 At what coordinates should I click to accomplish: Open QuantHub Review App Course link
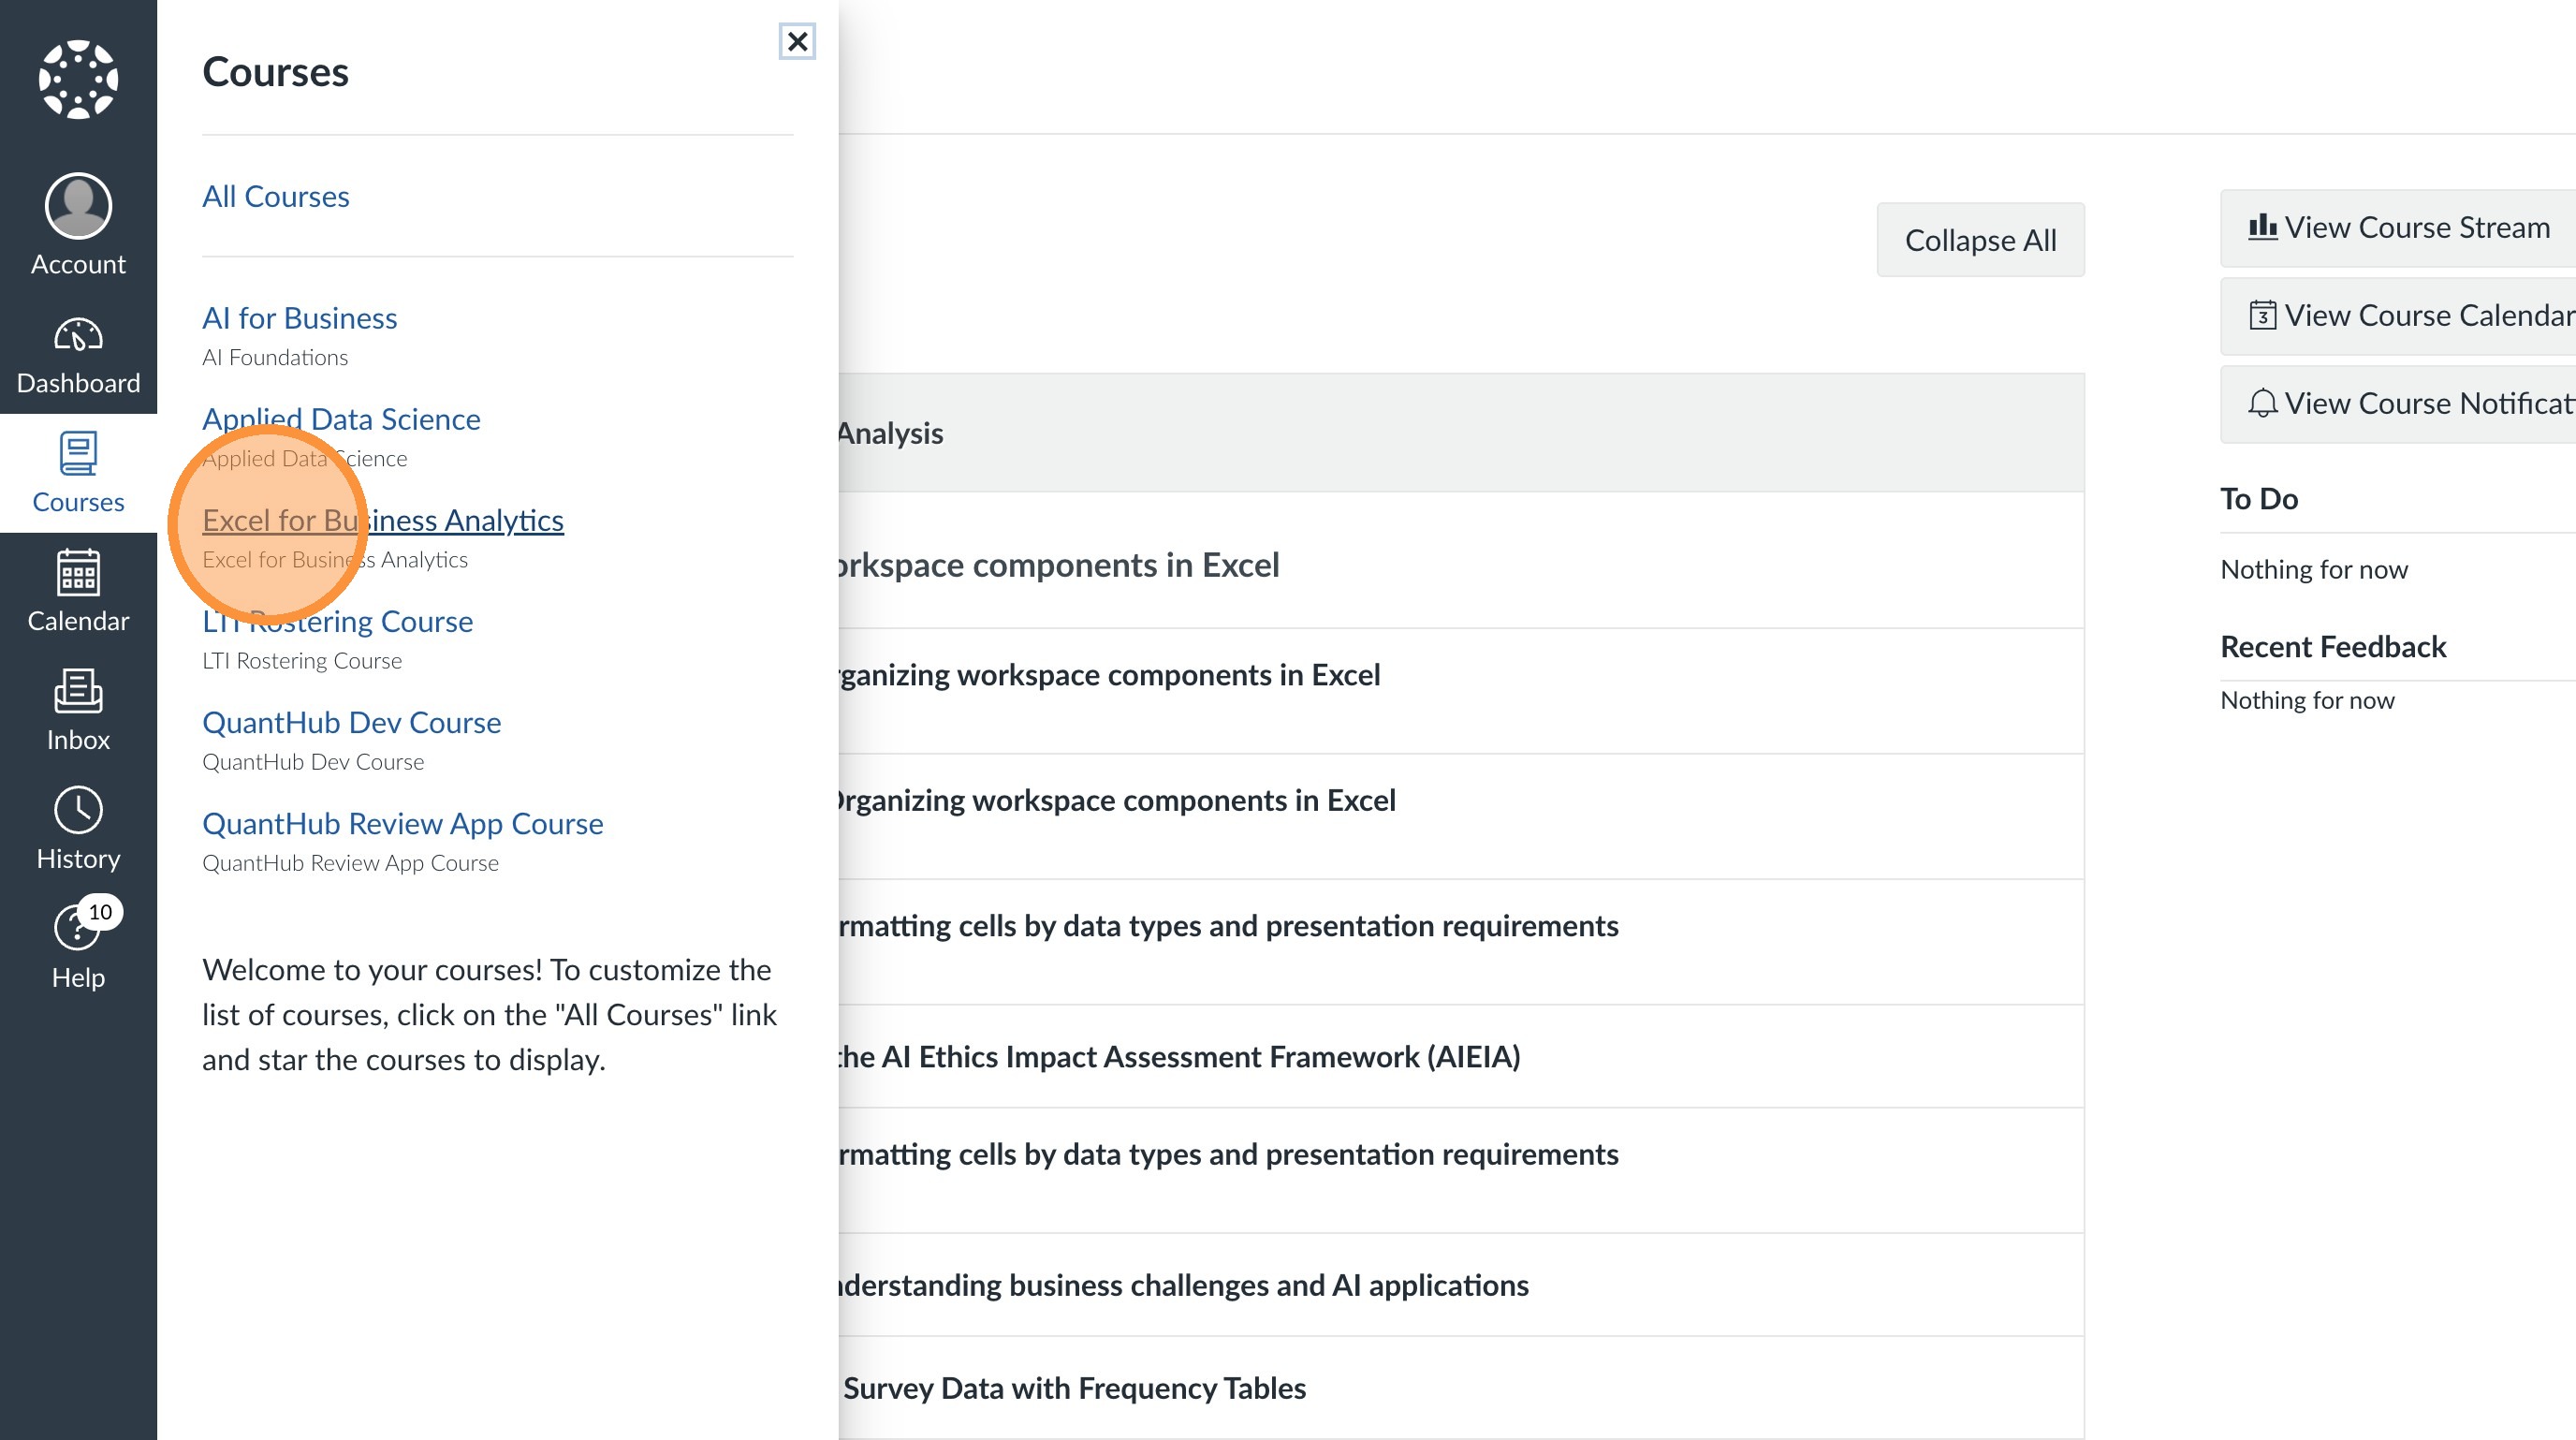pos(402,823)
